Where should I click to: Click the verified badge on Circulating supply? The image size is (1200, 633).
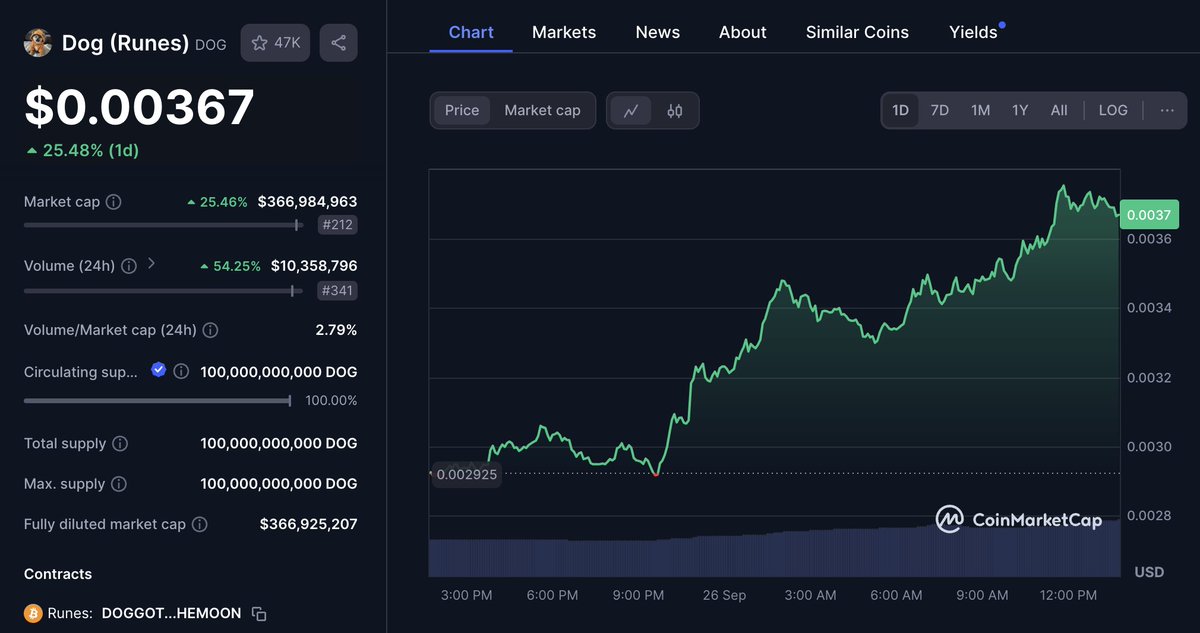click(x=158, y=370)
